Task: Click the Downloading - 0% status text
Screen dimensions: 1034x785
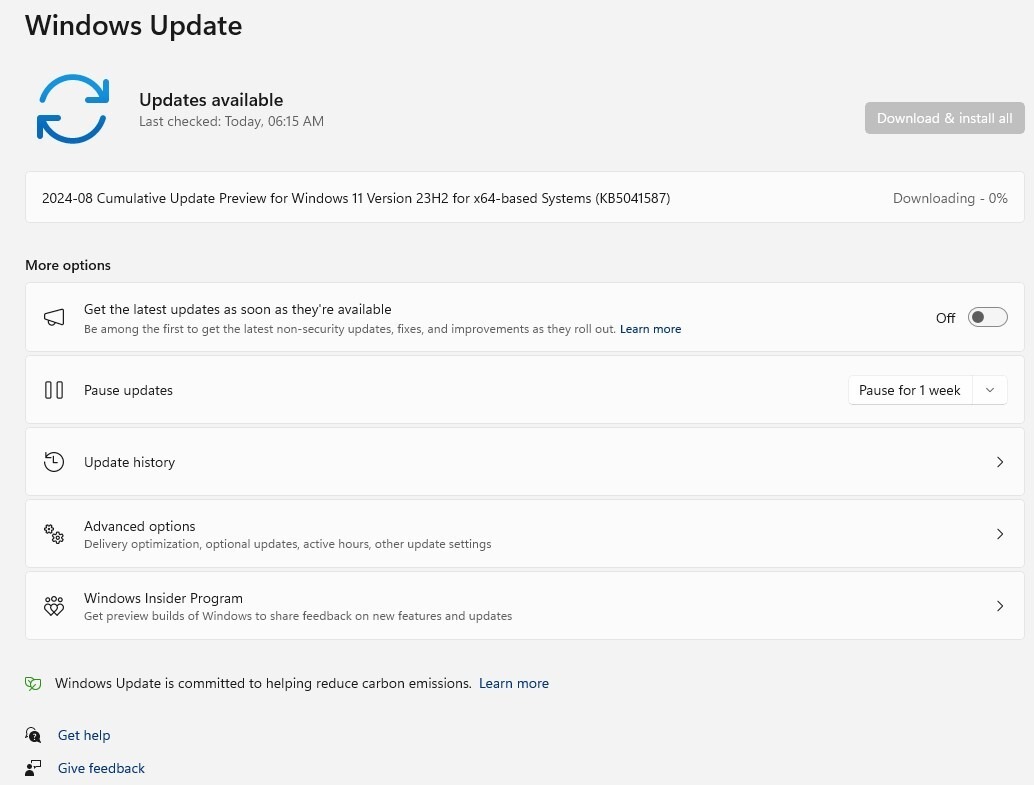Action: point(950,198)
